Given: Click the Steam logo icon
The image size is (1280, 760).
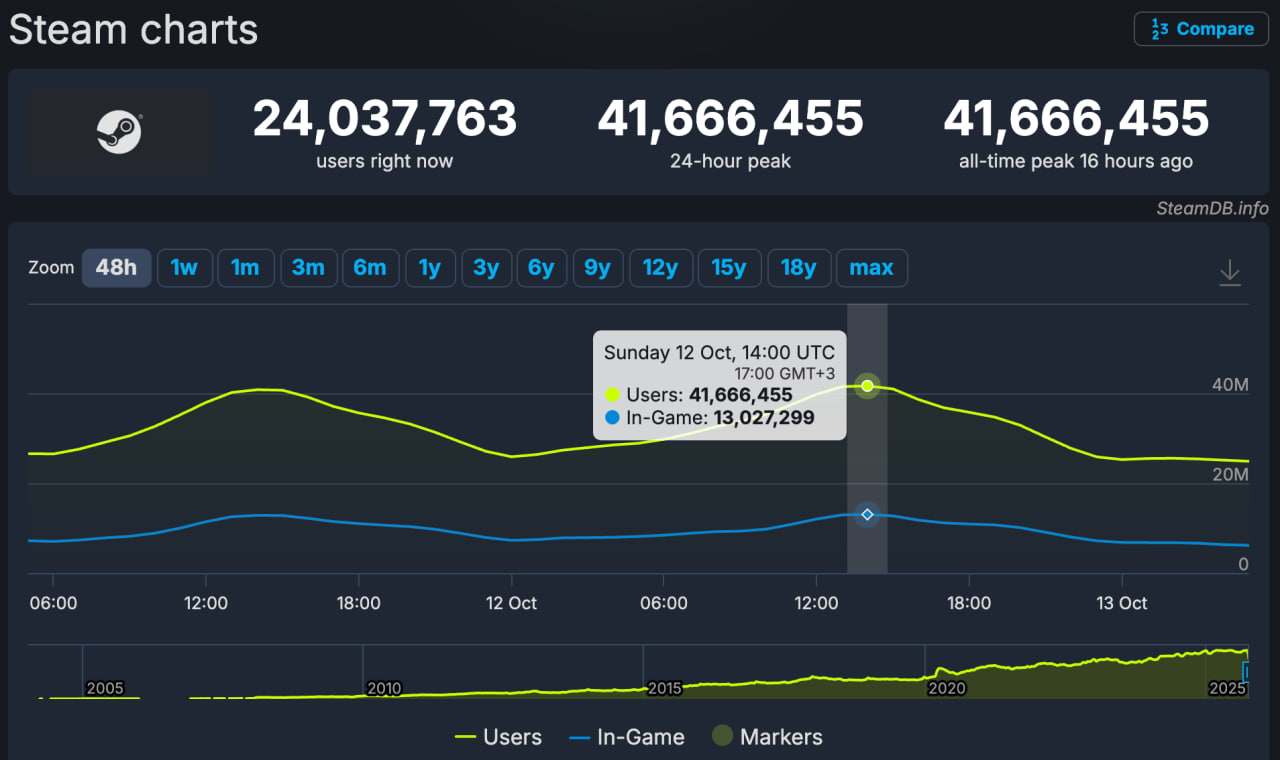Looking at the screenshot, I should click(119, 132).
